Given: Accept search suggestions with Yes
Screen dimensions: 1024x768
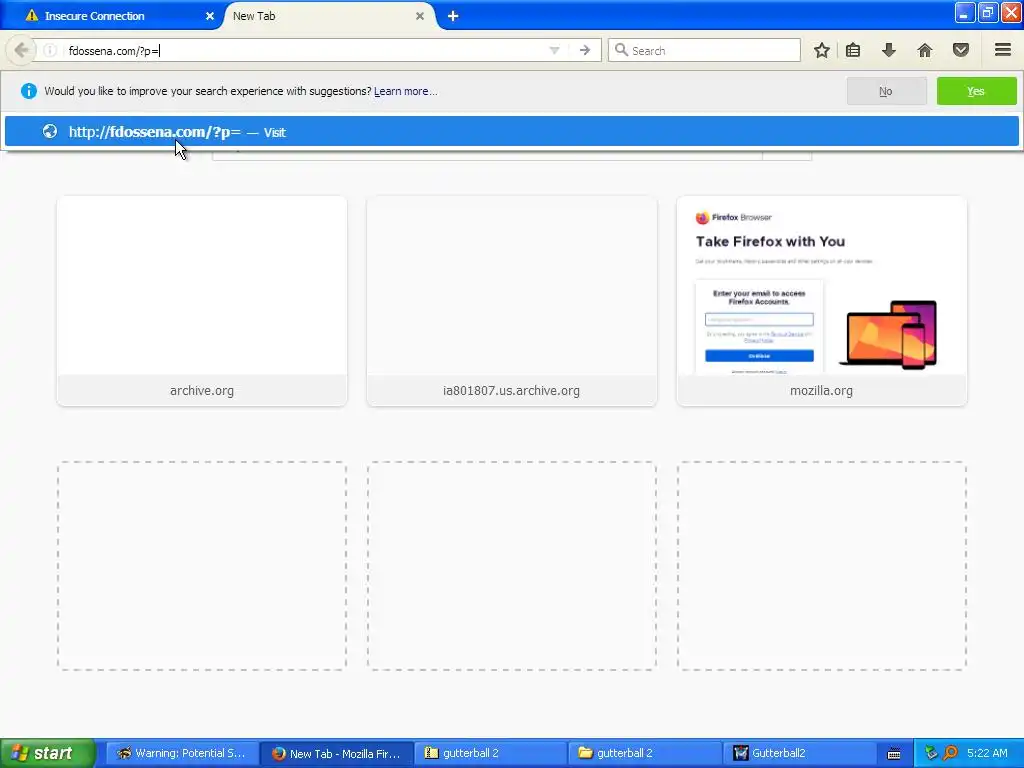Looking at the screenshot, I should [976, 91].
